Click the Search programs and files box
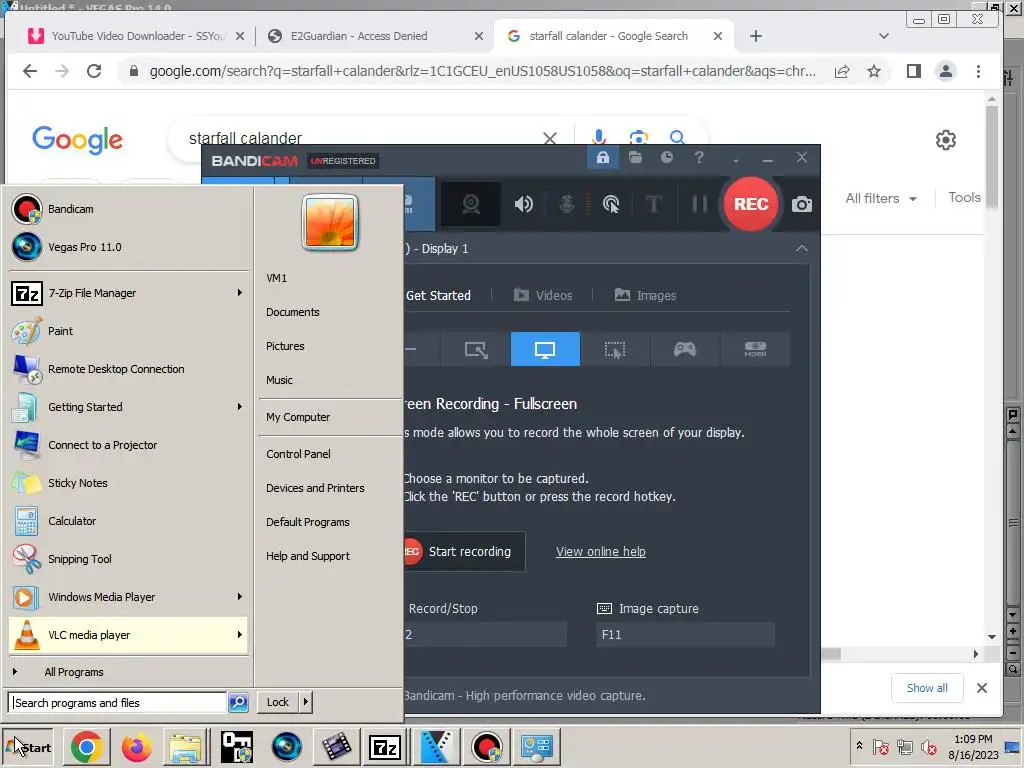The width and height of the screenshot is (1024, 768). [118, 703]
